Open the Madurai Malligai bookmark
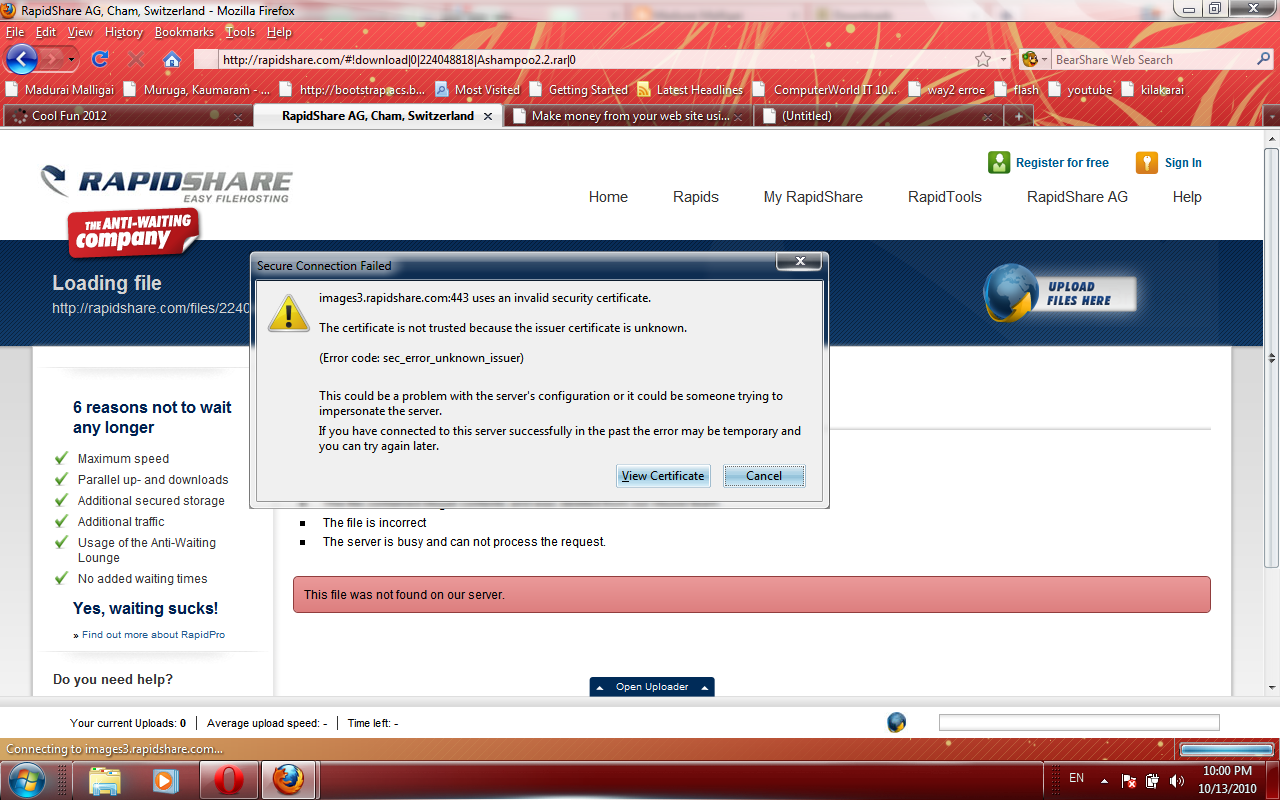 point(60,89)
